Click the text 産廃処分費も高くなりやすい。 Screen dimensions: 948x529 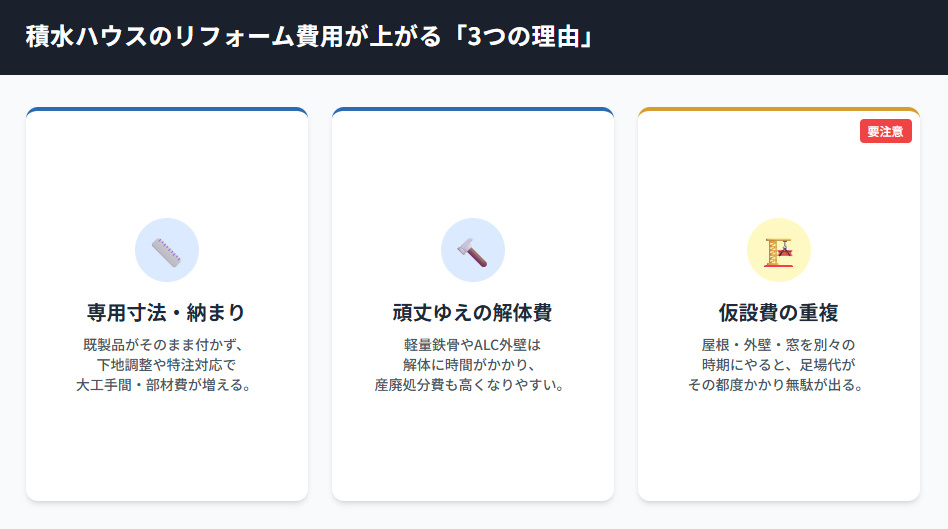point(472,385)
